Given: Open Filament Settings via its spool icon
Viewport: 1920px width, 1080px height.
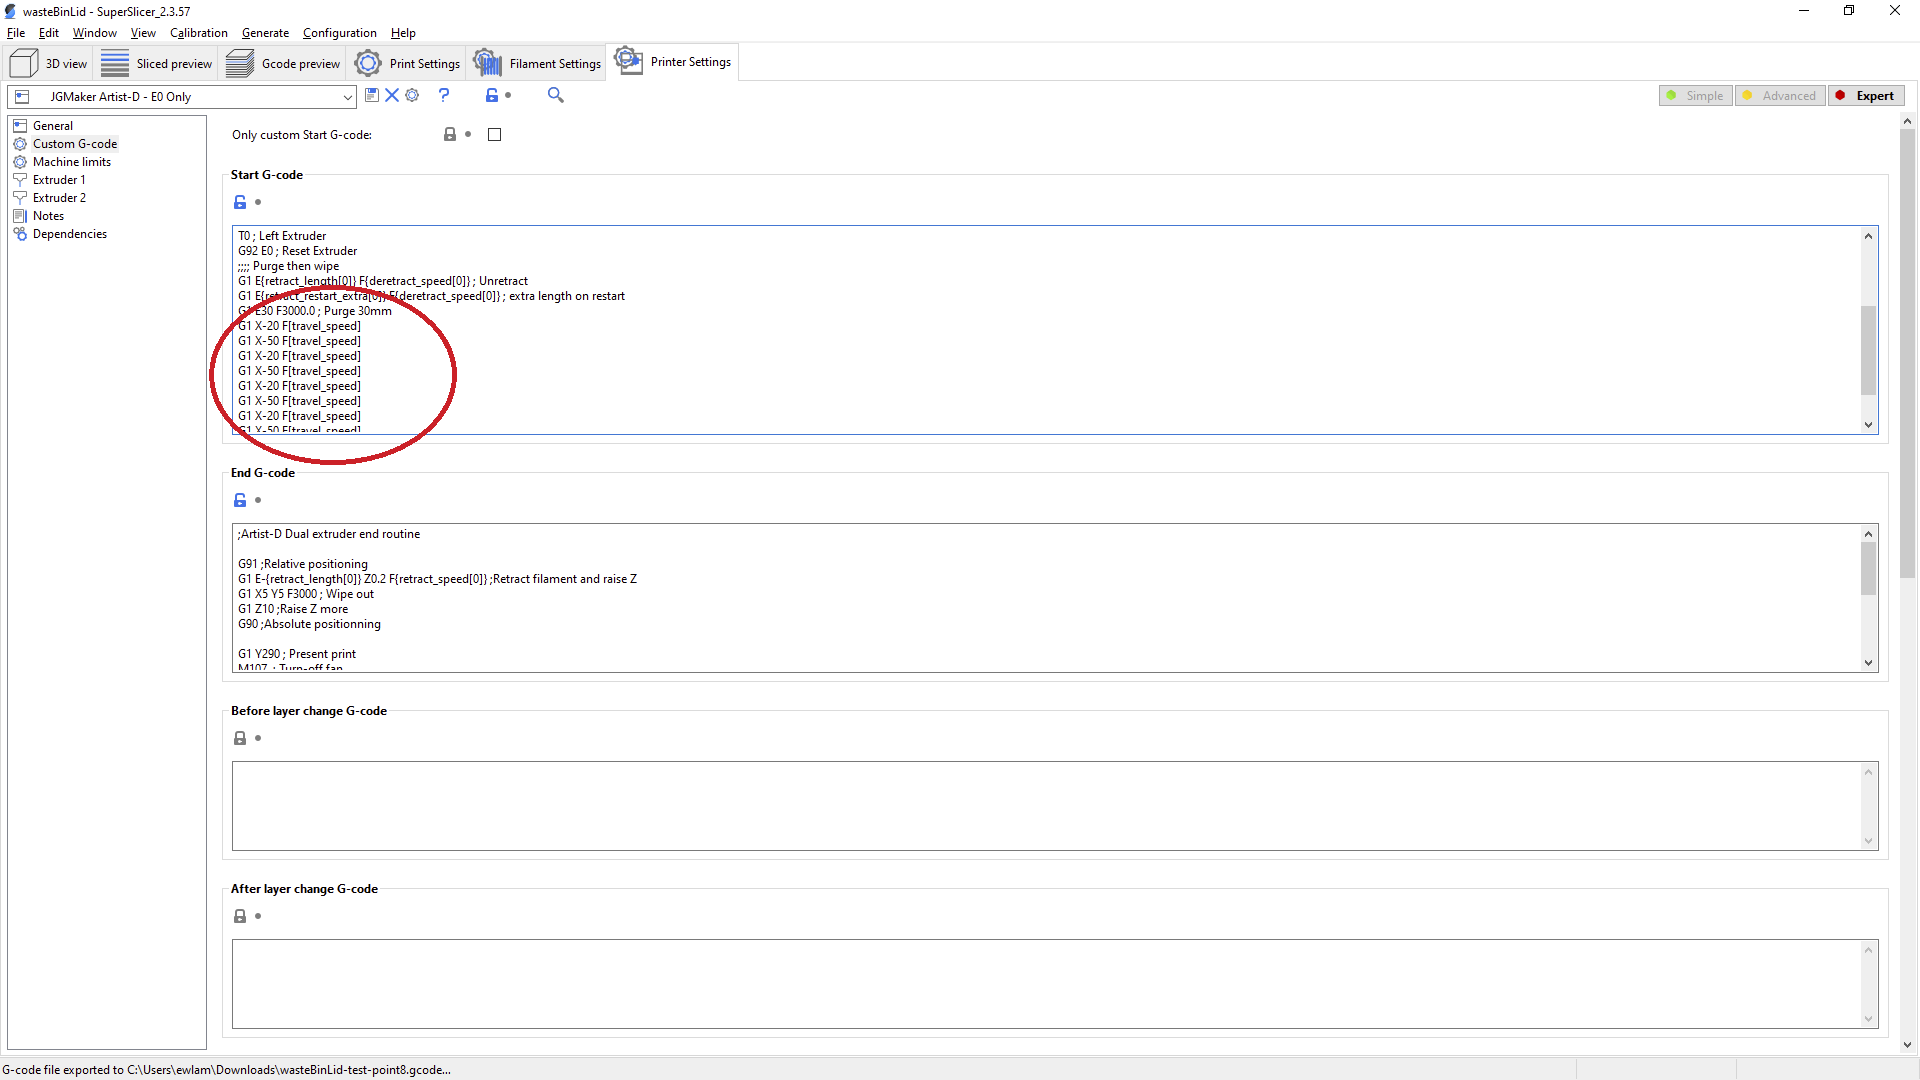Looking at the screenshot, I should point(488,62).
